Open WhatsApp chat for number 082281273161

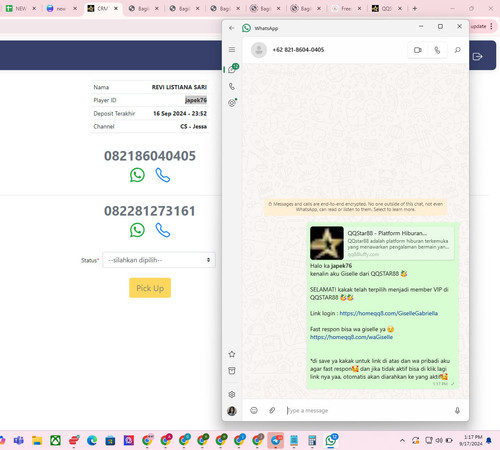[137, 230]
